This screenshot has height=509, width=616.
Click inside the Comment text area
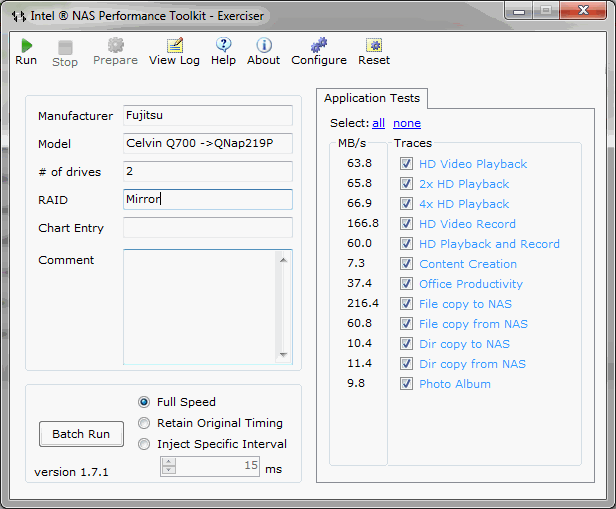coord(200,307)
